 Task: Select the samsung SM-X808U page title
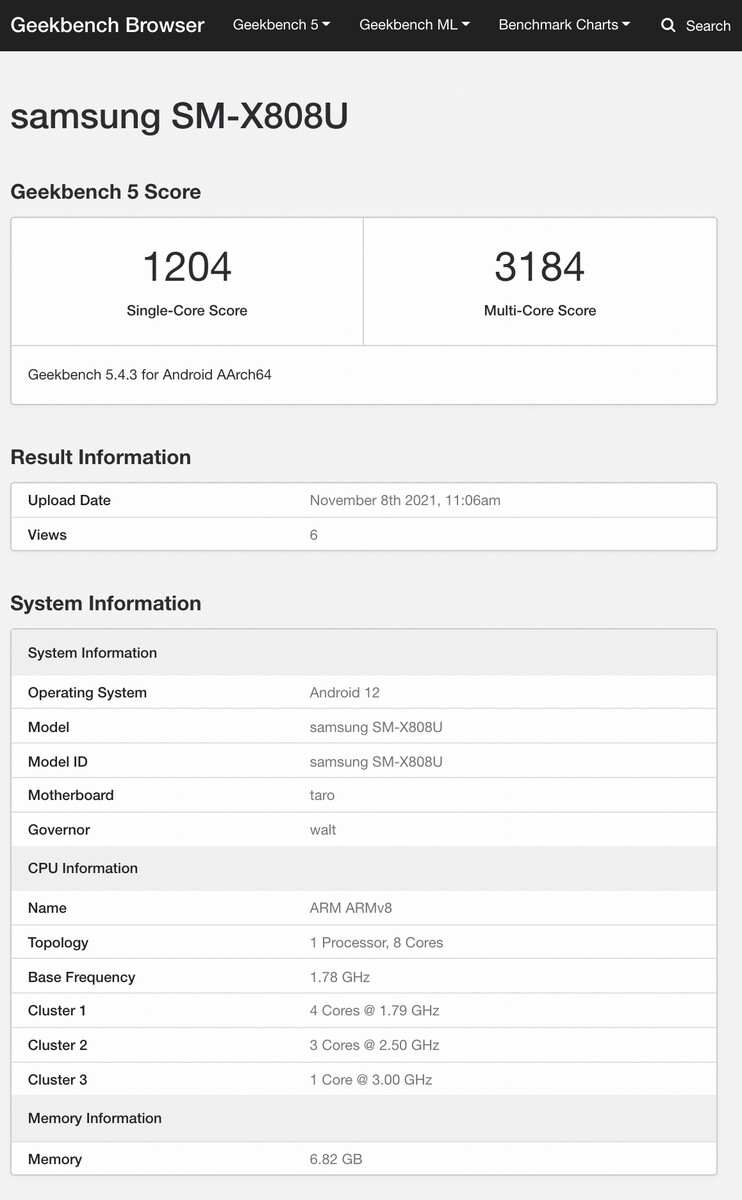click(179, 116)
